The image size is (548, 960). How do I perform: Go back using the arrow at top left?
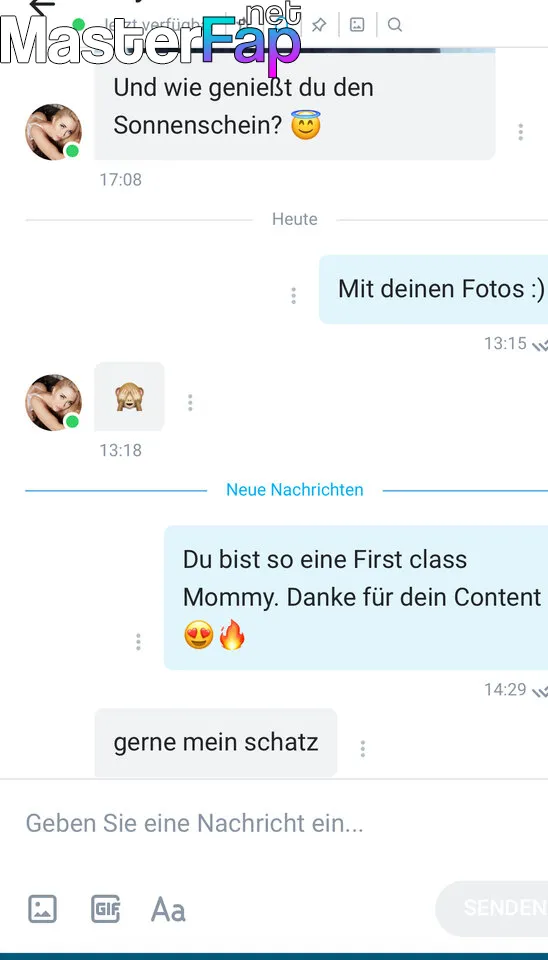tap(42, 6)
